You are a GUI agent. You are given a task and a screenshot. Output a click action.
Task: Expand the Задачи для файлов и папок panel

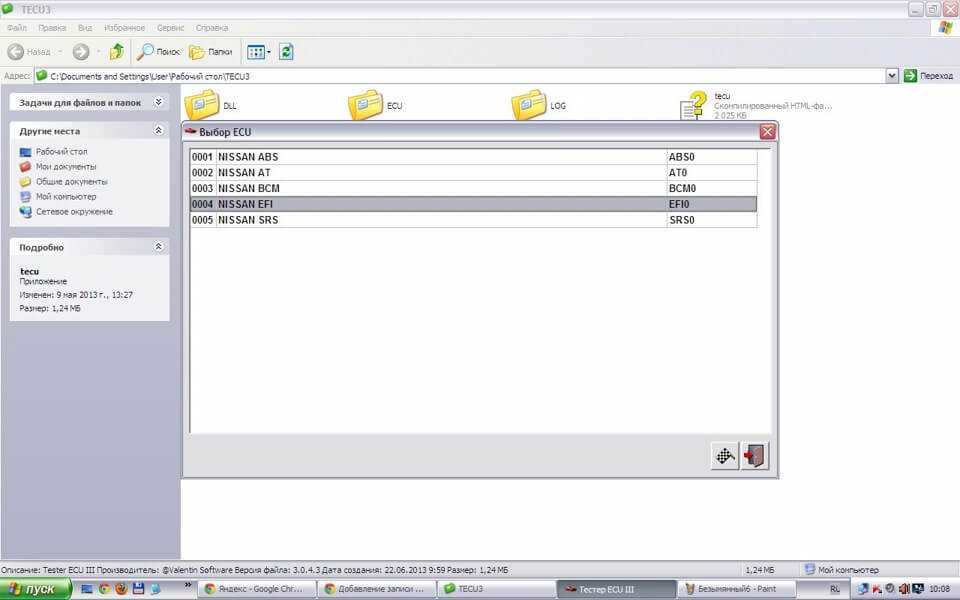click(158, 102)
